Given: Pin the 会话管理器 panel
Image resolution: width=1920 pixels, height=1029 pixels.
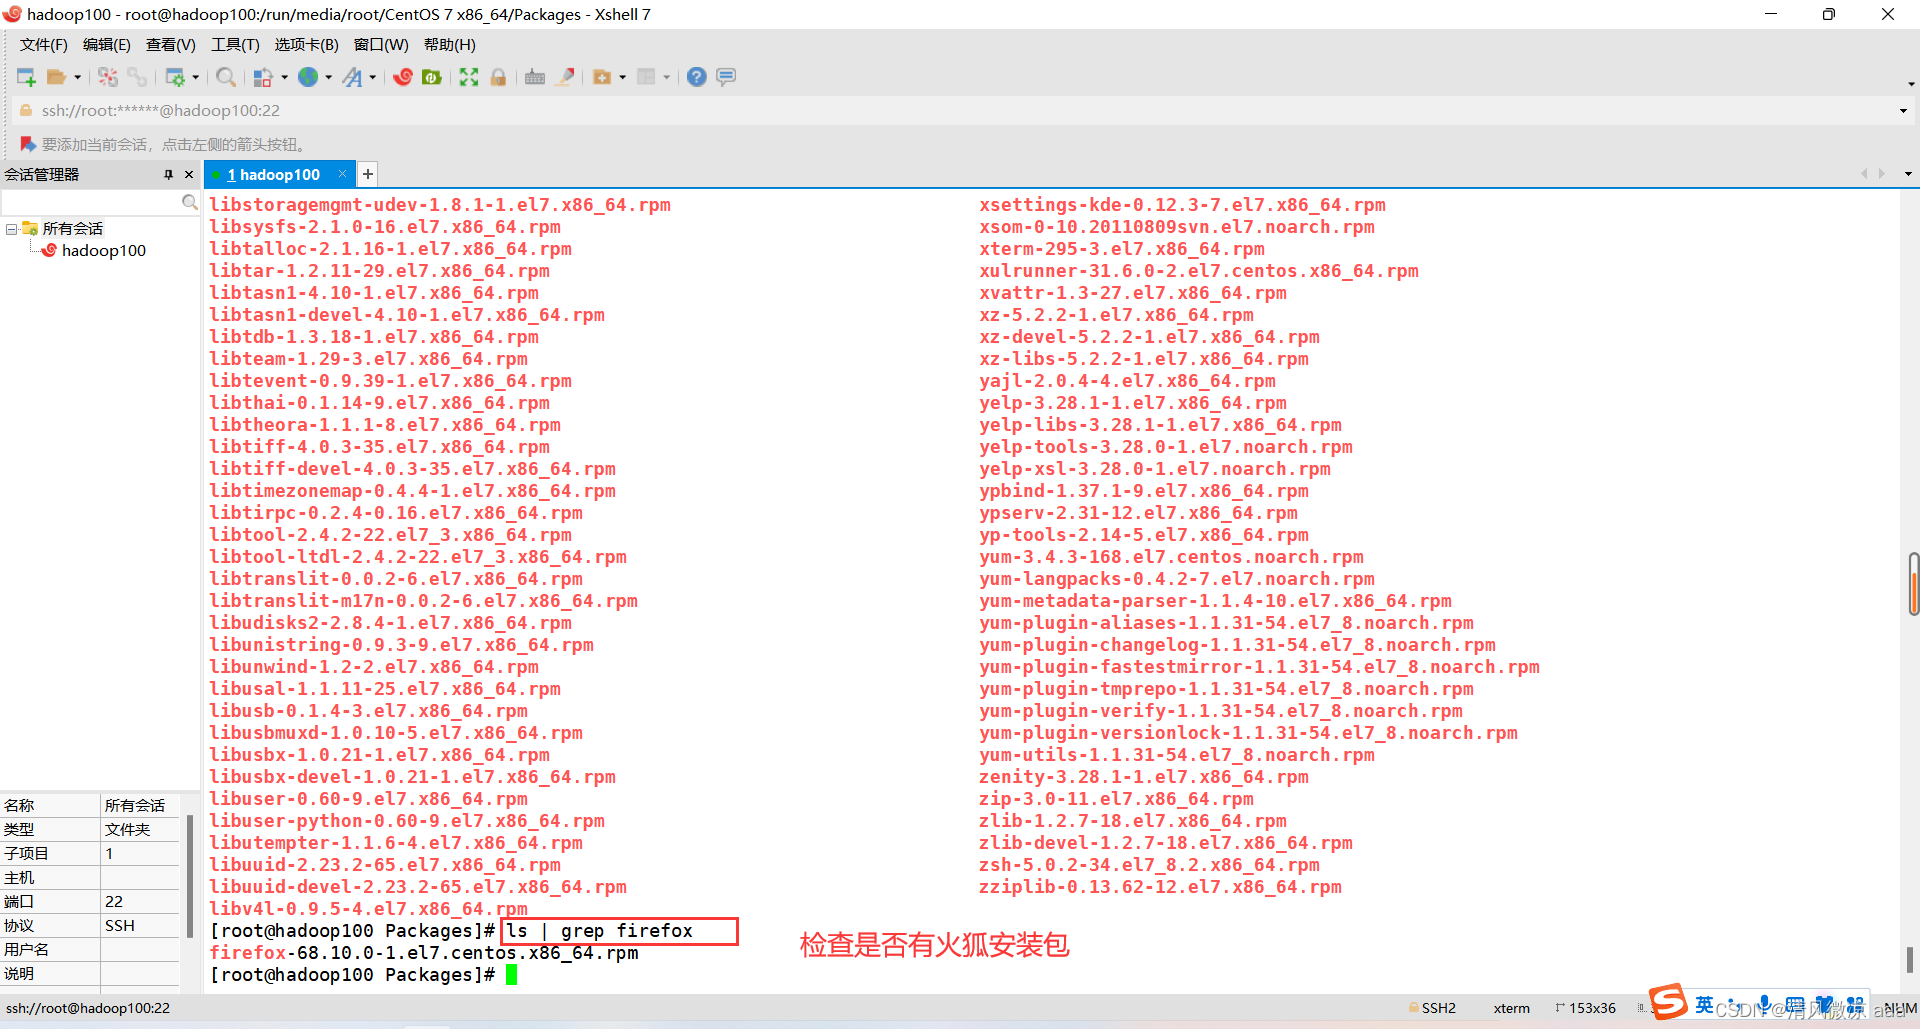Looking at the screenshot, I should pyautogui.click(x=168, y=174).
